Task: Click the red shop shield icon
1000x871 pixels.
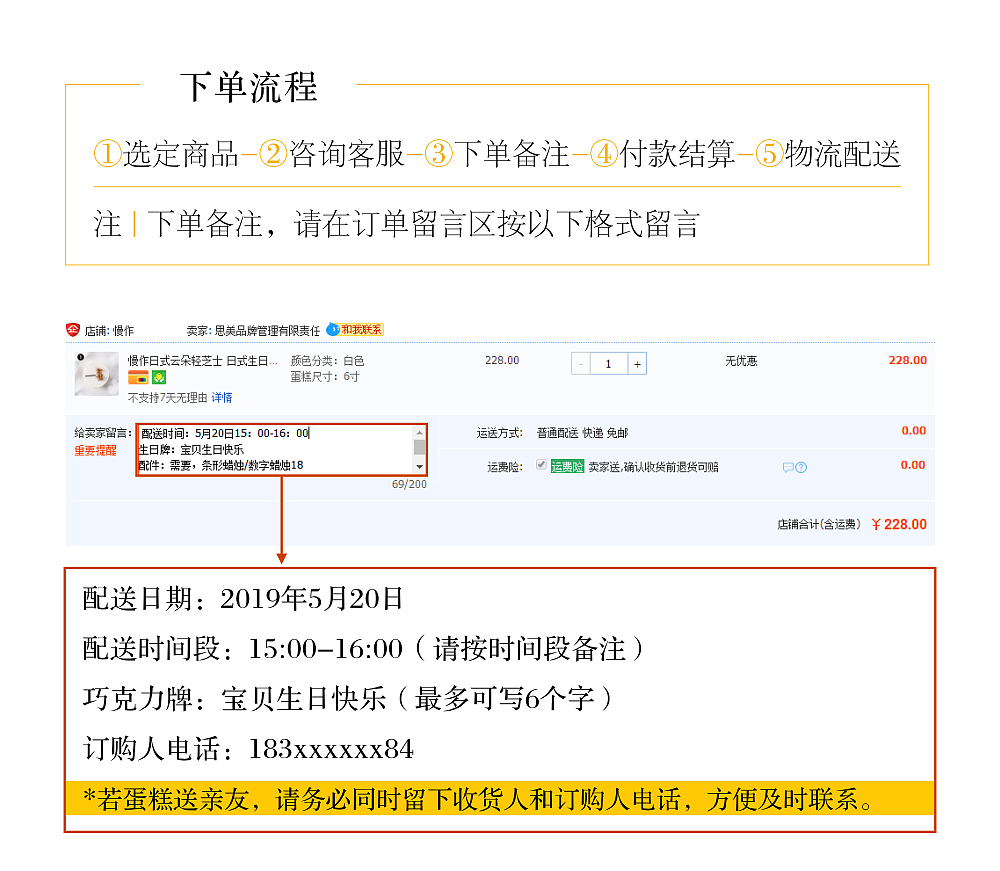Action: (73, 330)
